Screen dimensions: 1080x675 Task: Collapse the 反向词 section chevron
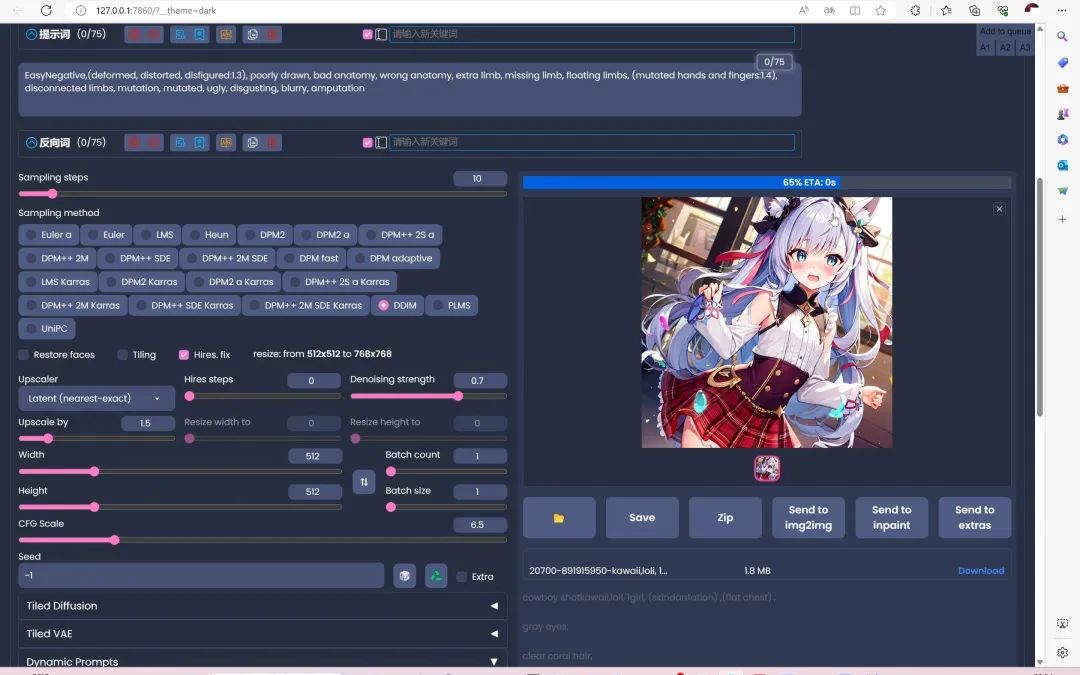[x=31, y=143]
